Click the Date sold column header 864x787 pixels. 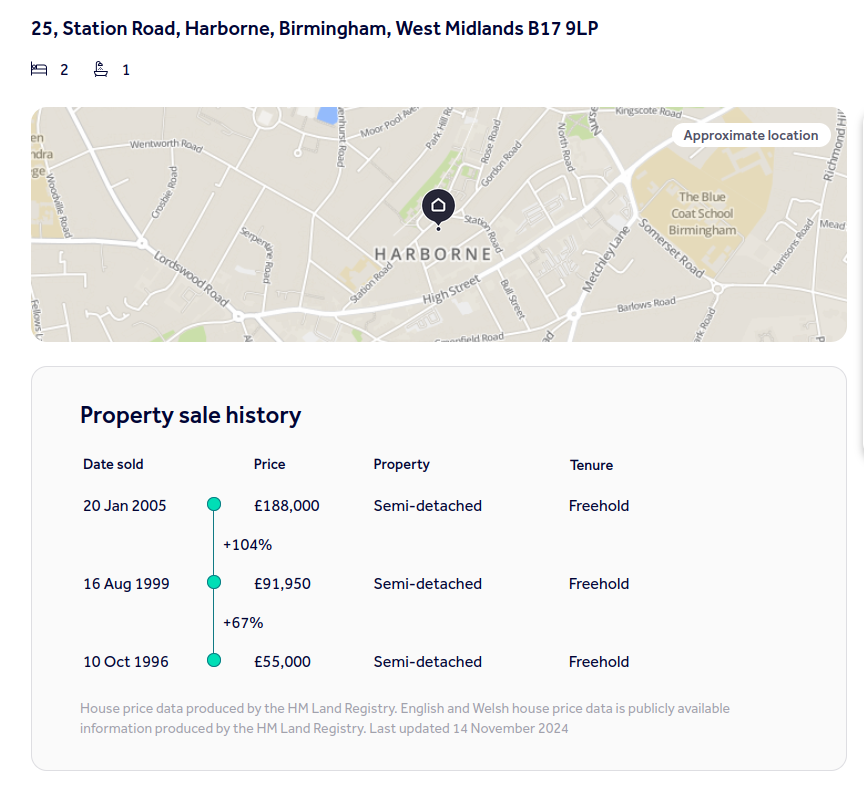[113, 464]
